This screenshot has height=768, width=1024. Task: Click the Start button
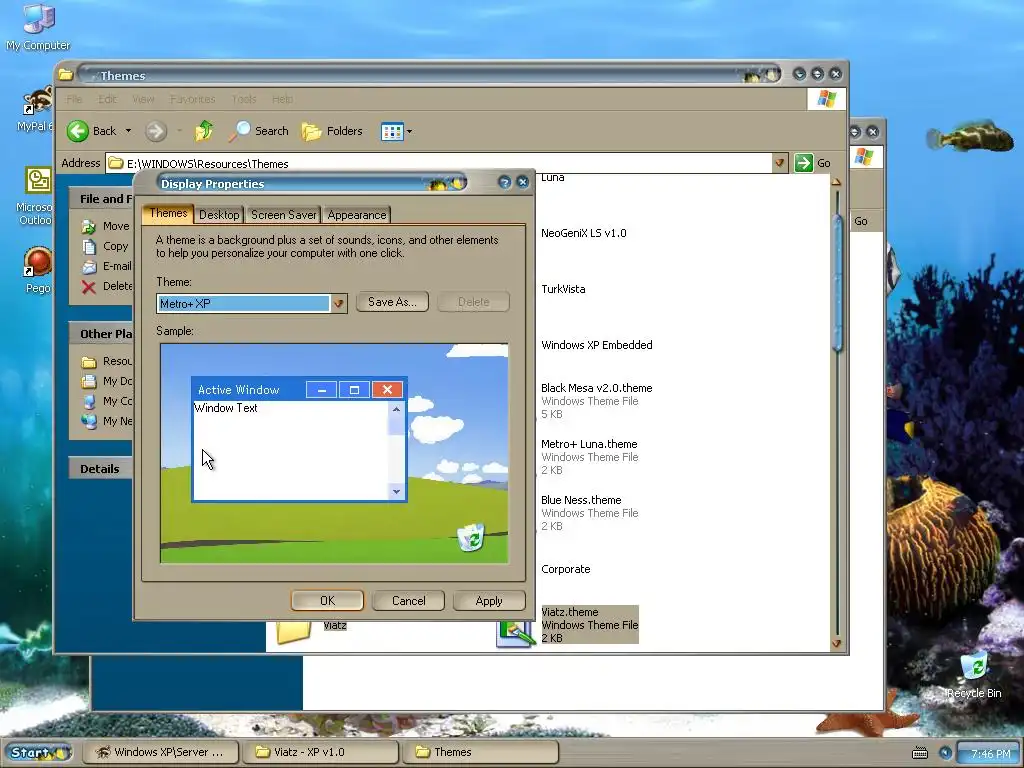(x=40, y=752)
